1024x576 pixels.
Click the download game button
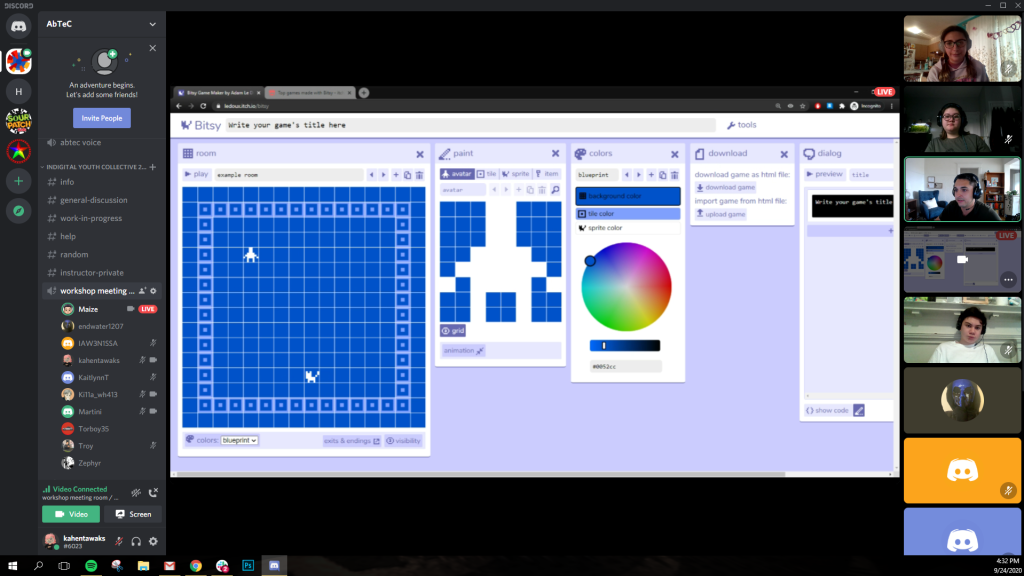pyautogui.click(x=725, y=187)
